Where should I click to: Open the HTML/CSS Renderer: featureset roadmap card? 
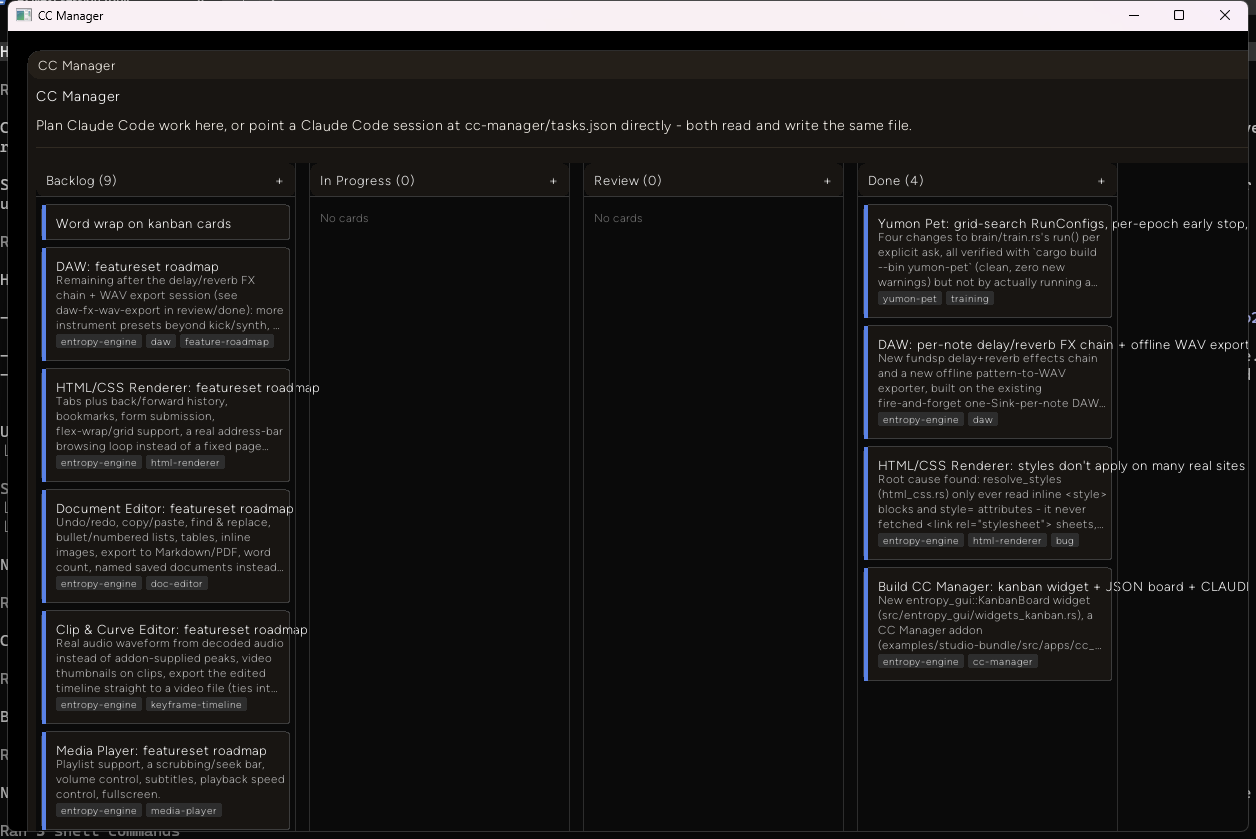[x=166, y=425]
